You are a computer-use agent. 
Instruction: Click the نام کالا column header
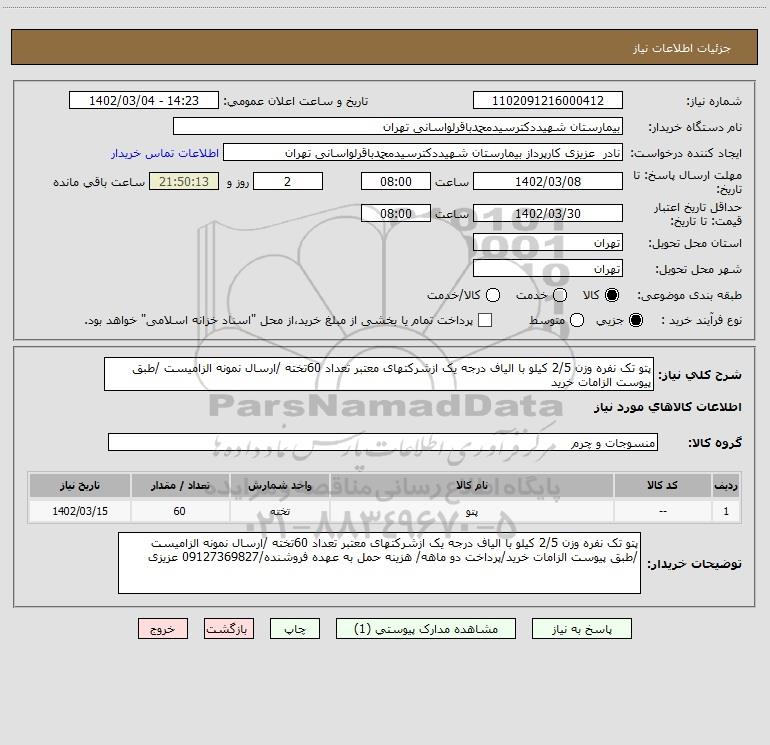tap(472, 486)
